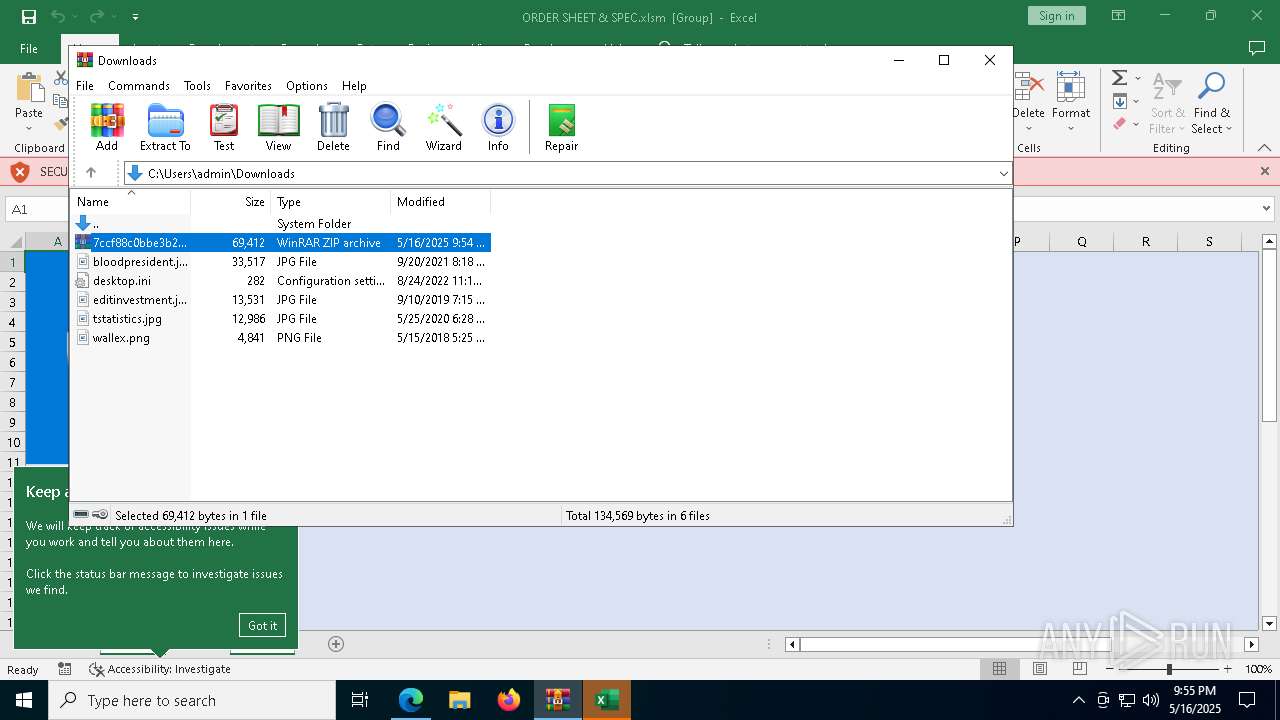1280x720 pixels.
Task: Sort by Type column header
Action: [330, 202]
